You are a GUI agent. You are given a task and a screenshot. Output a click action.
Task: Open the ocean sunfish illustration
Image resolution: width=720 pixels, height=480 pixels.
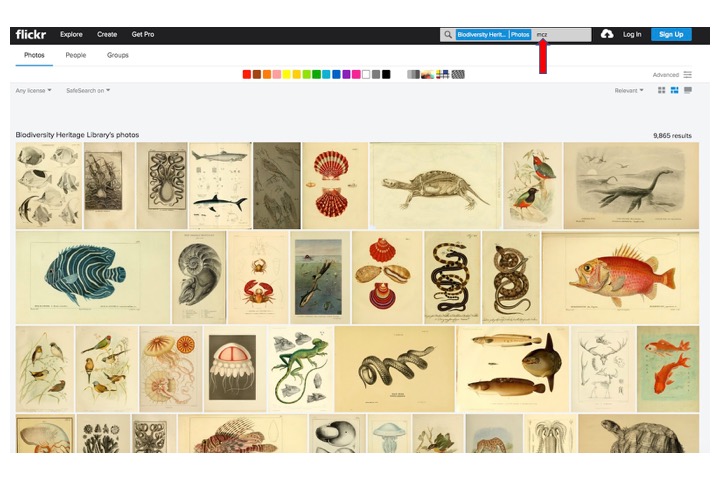(x=512, y=369)
